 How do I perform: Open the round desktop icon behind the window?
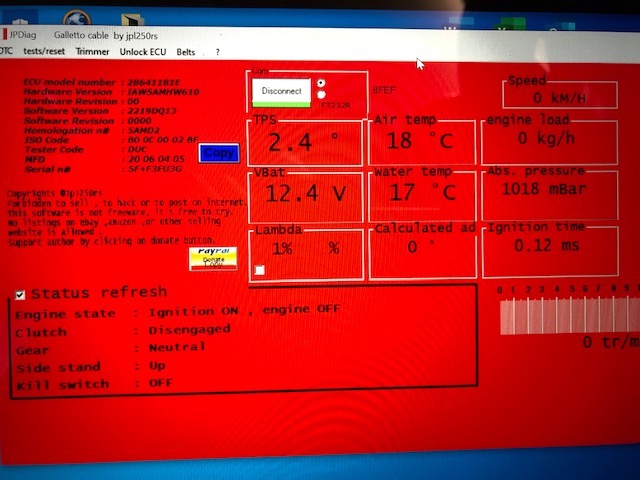[77, 17]
